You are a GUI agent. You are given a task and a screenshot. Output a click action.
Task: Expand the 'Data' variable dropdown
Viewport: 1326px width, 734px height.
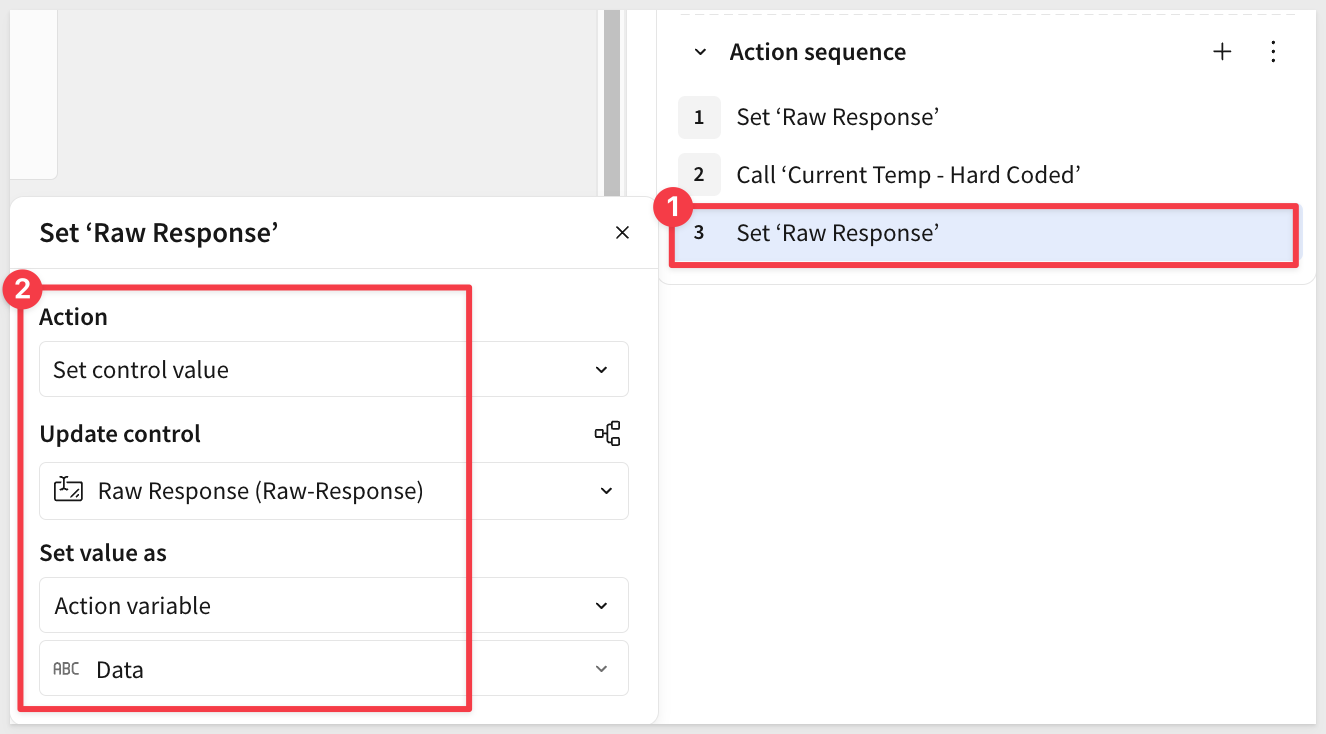tap(333, 669)
